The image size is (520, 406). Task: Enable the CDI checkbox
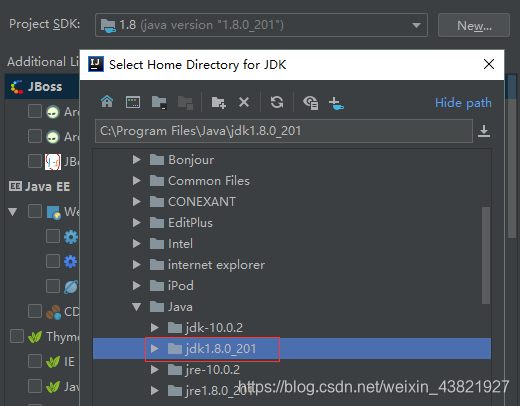tap(35, 311)
